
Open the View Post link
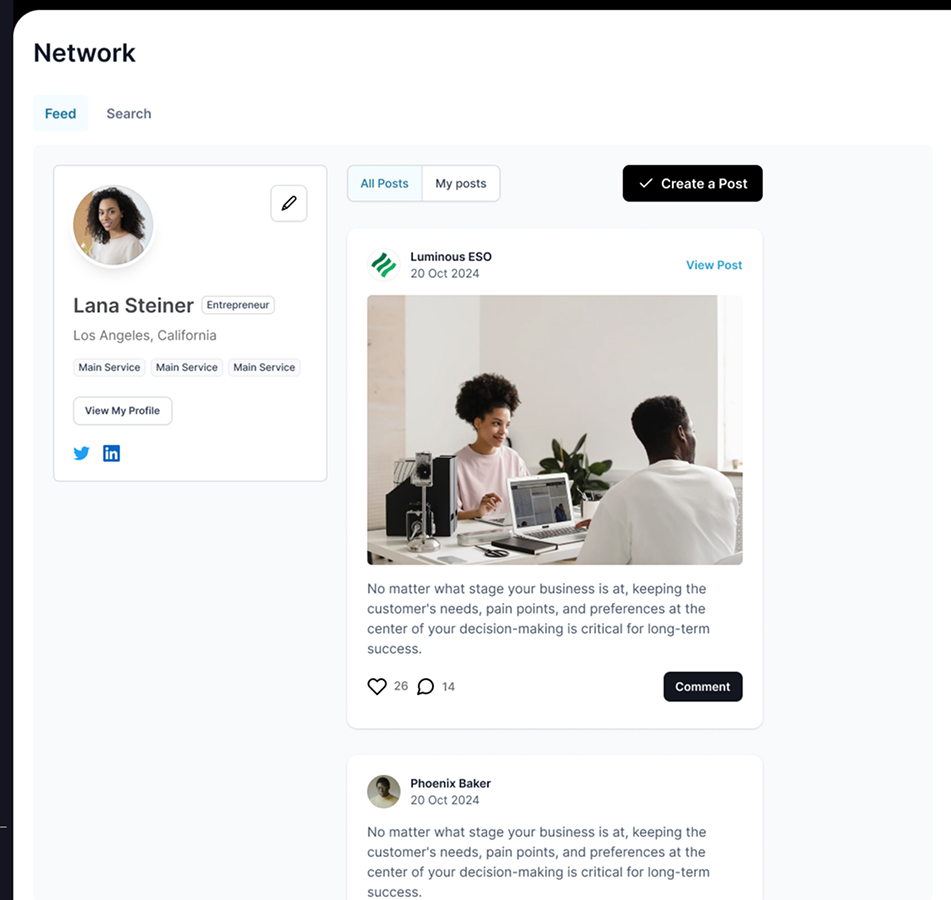[714, 265]
